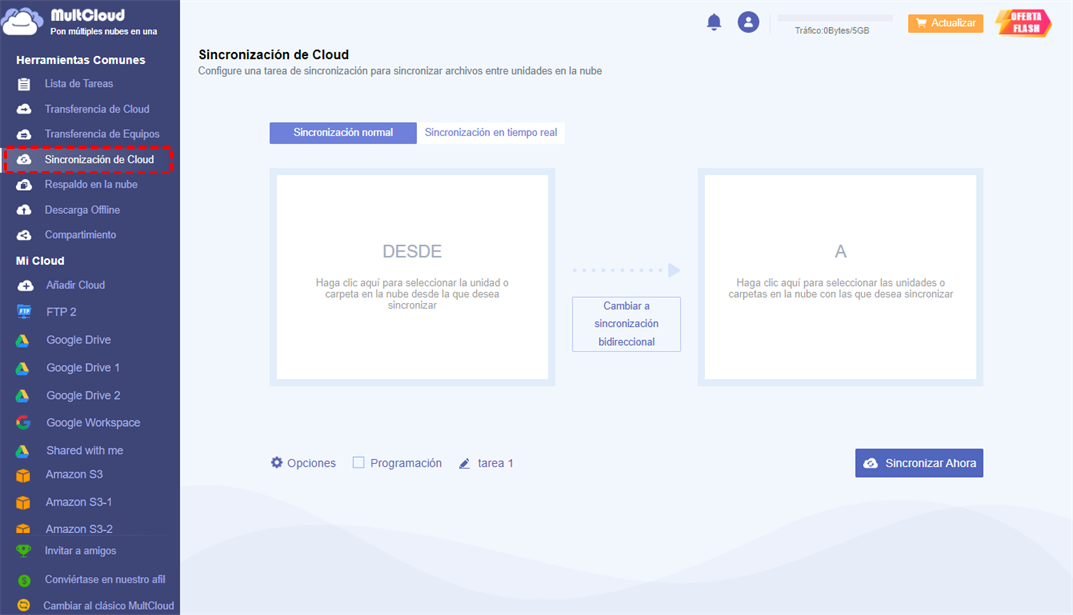Click Cambiar a sincronización bidireccional button
The height and width of the screenshot is (615, 1073).
click(x=626, y=324)
